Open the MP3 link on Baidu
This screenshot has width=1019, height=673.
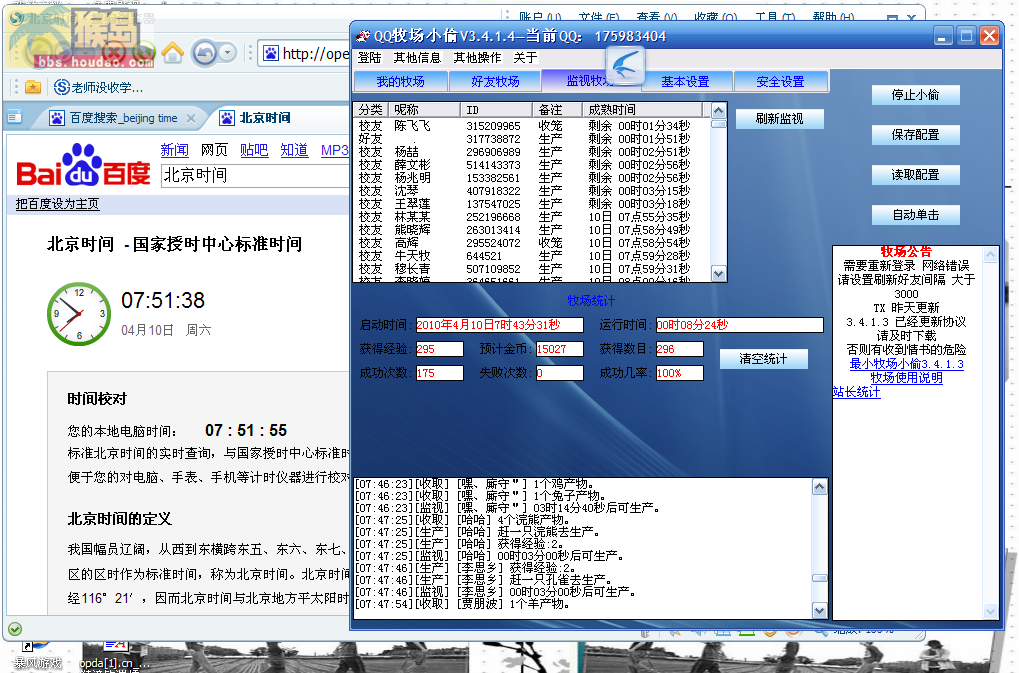(x=334, y=150)
